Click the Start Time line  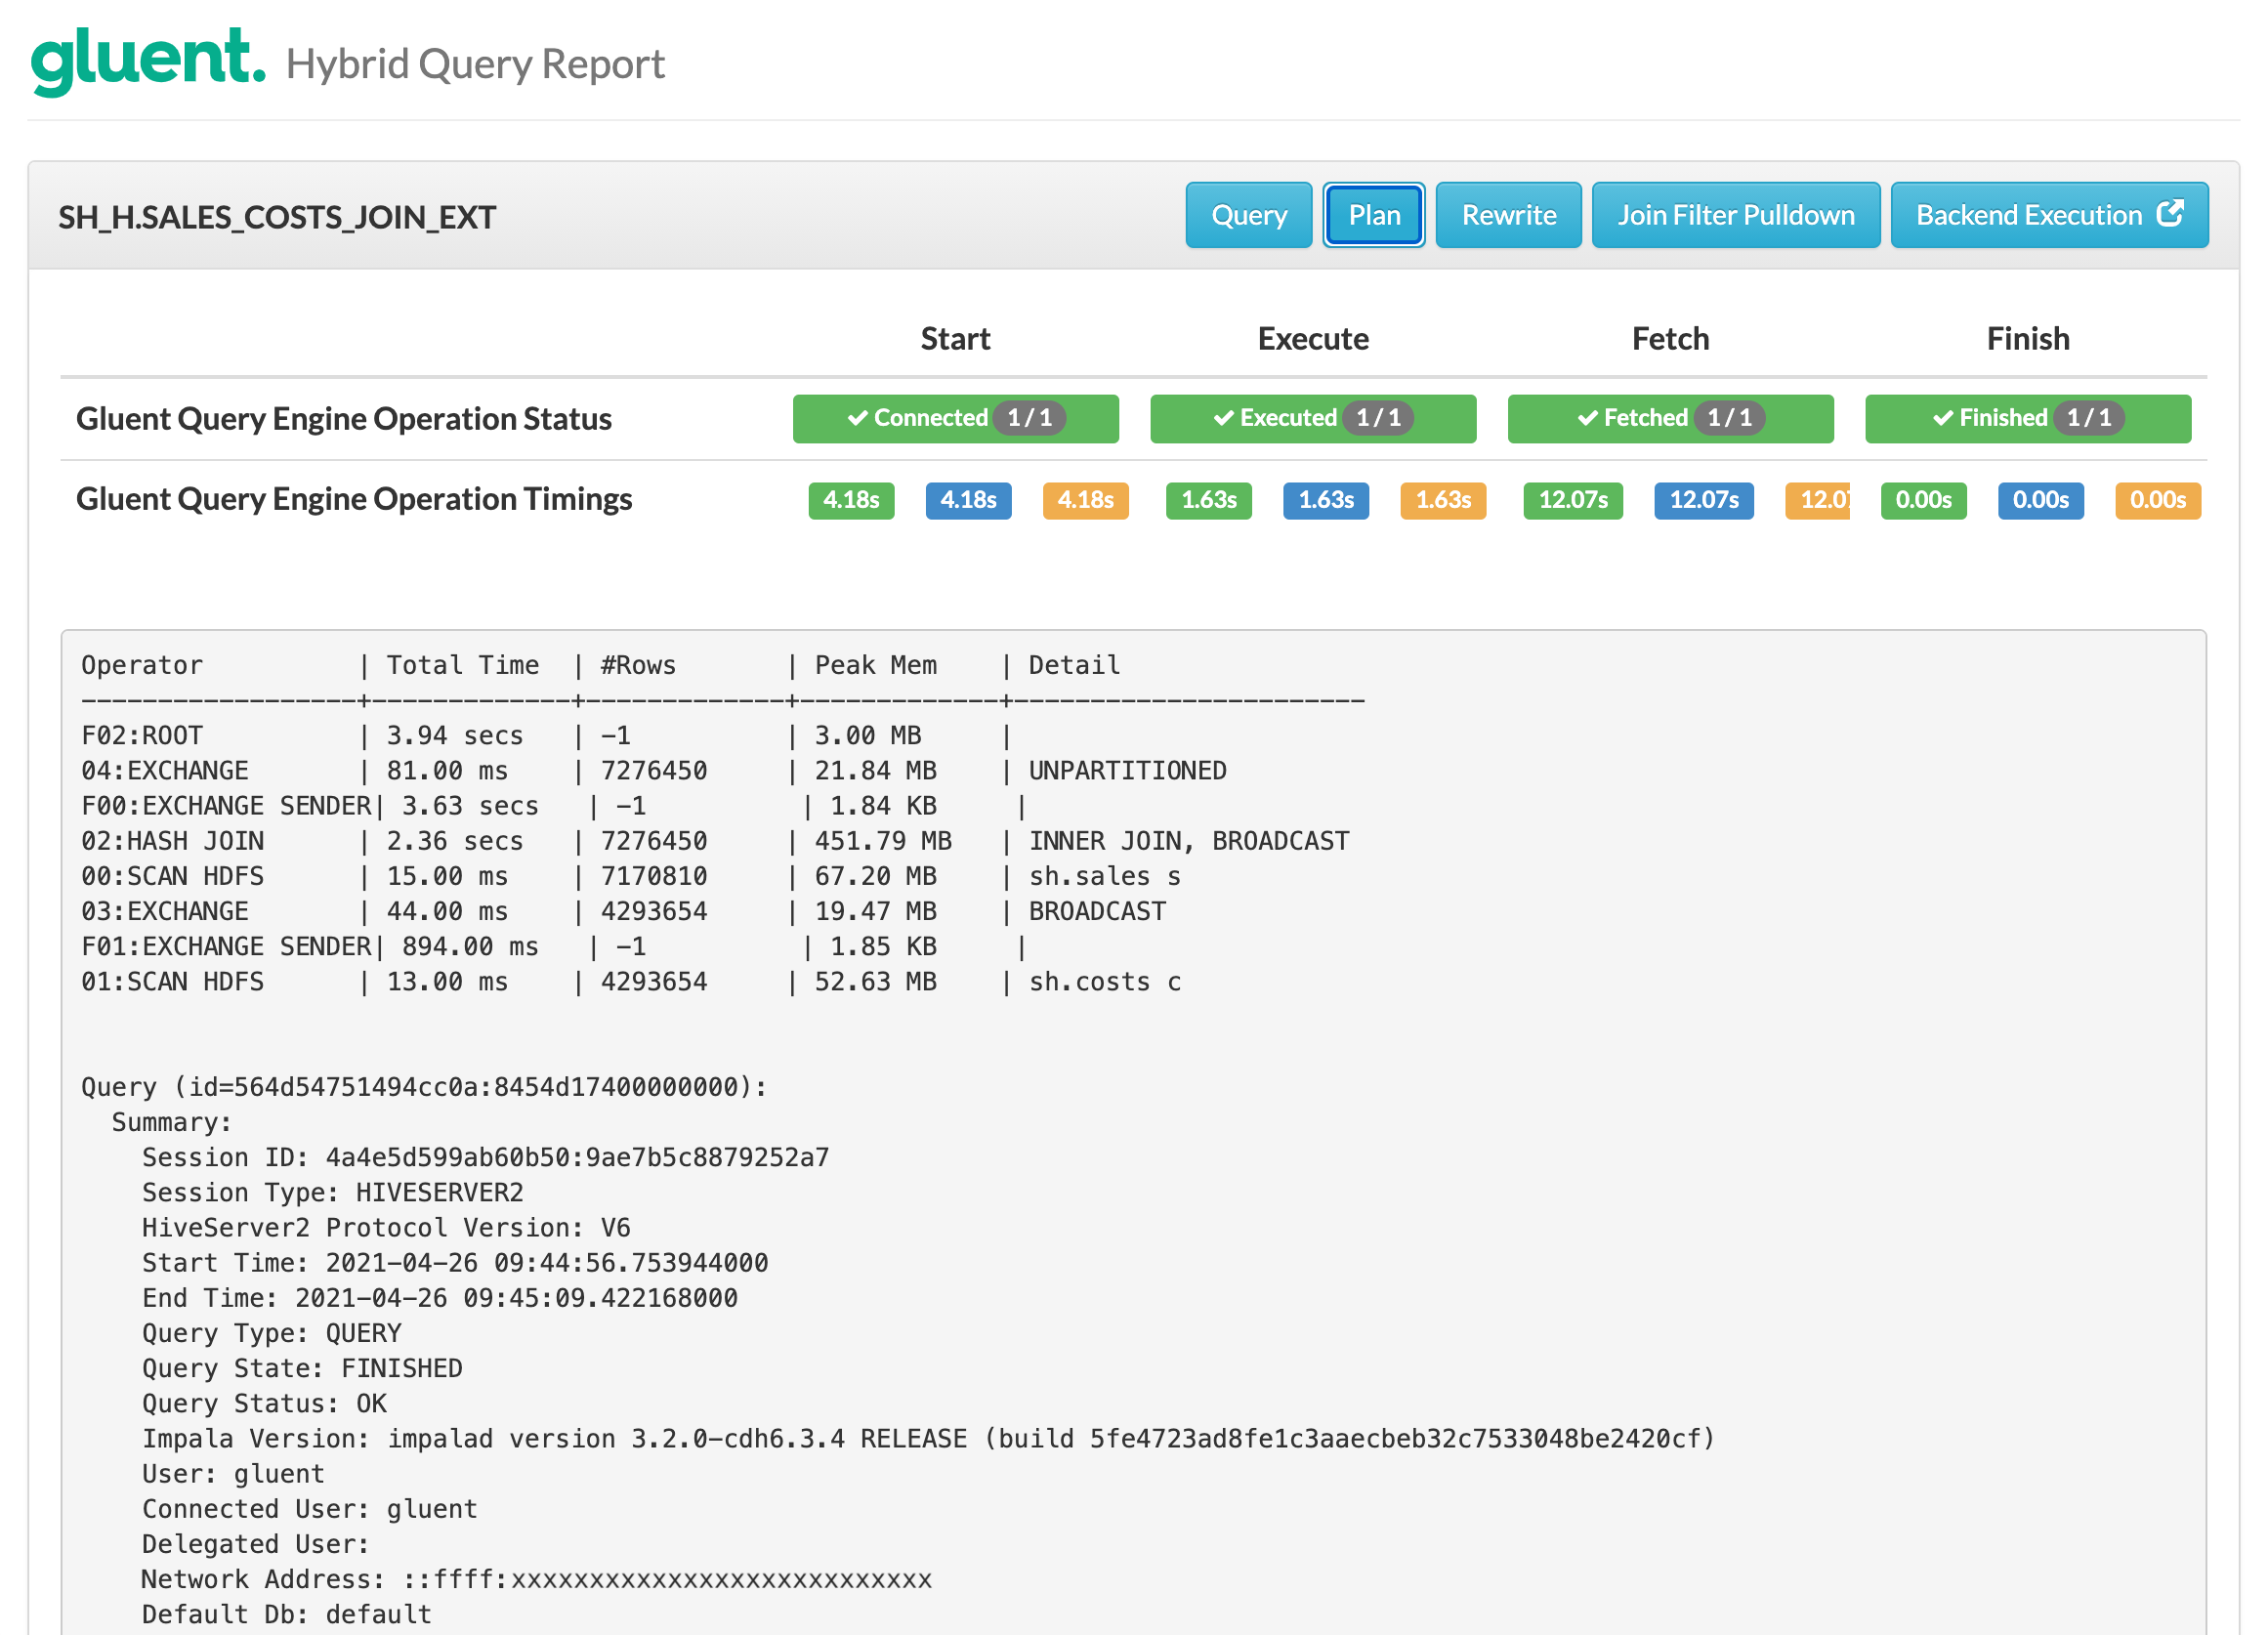(x=455, y=1263)
